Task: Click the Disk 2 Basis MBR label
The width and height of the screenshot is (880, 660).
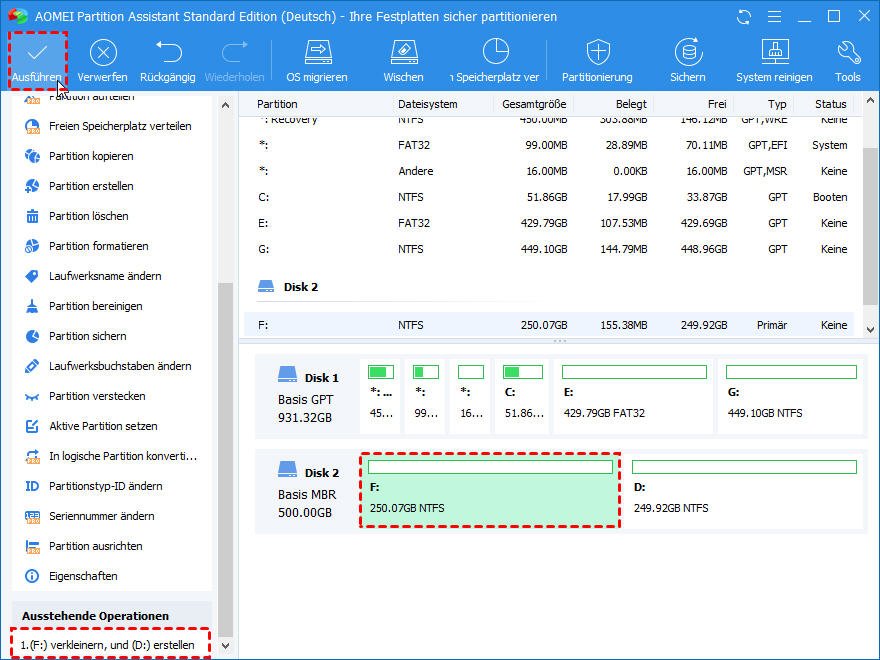Action: point(308,492)
